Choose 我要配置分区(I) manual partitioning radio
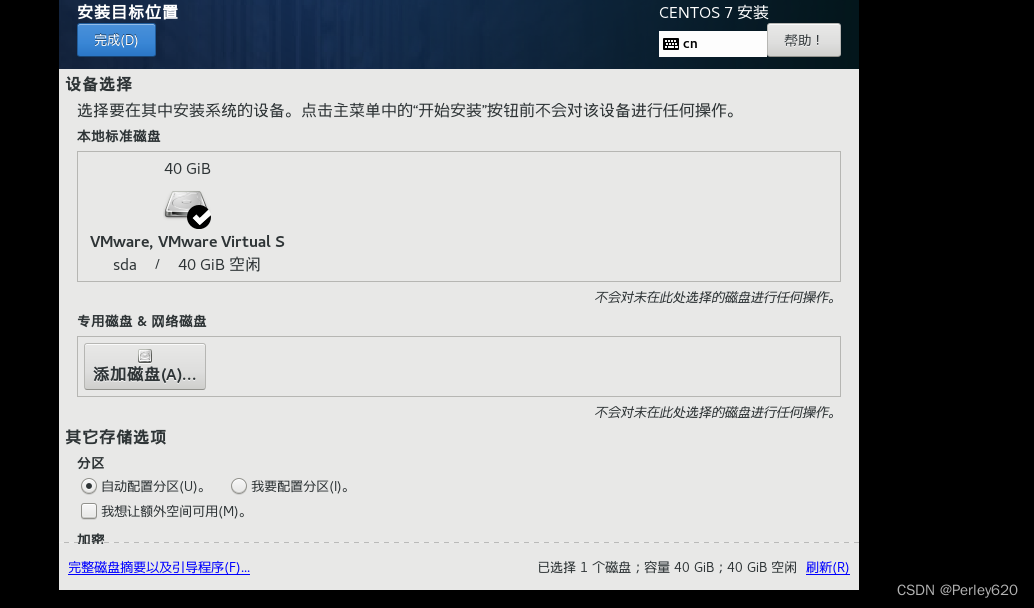Image resolution: width=1034 pixels, height=608 pixels. coord(239,486)
